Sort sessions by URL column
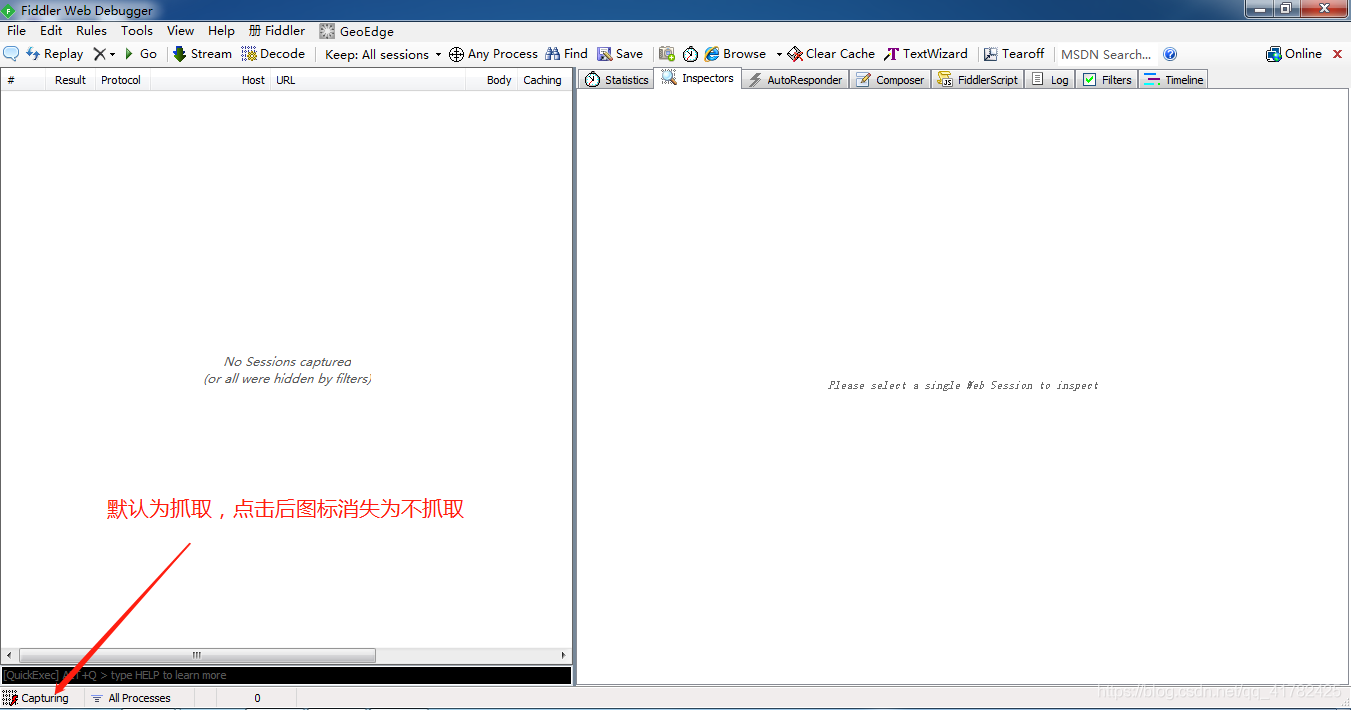Image resolution: width=1351 pixels, height=710 pixels. (x=367, y=80)
